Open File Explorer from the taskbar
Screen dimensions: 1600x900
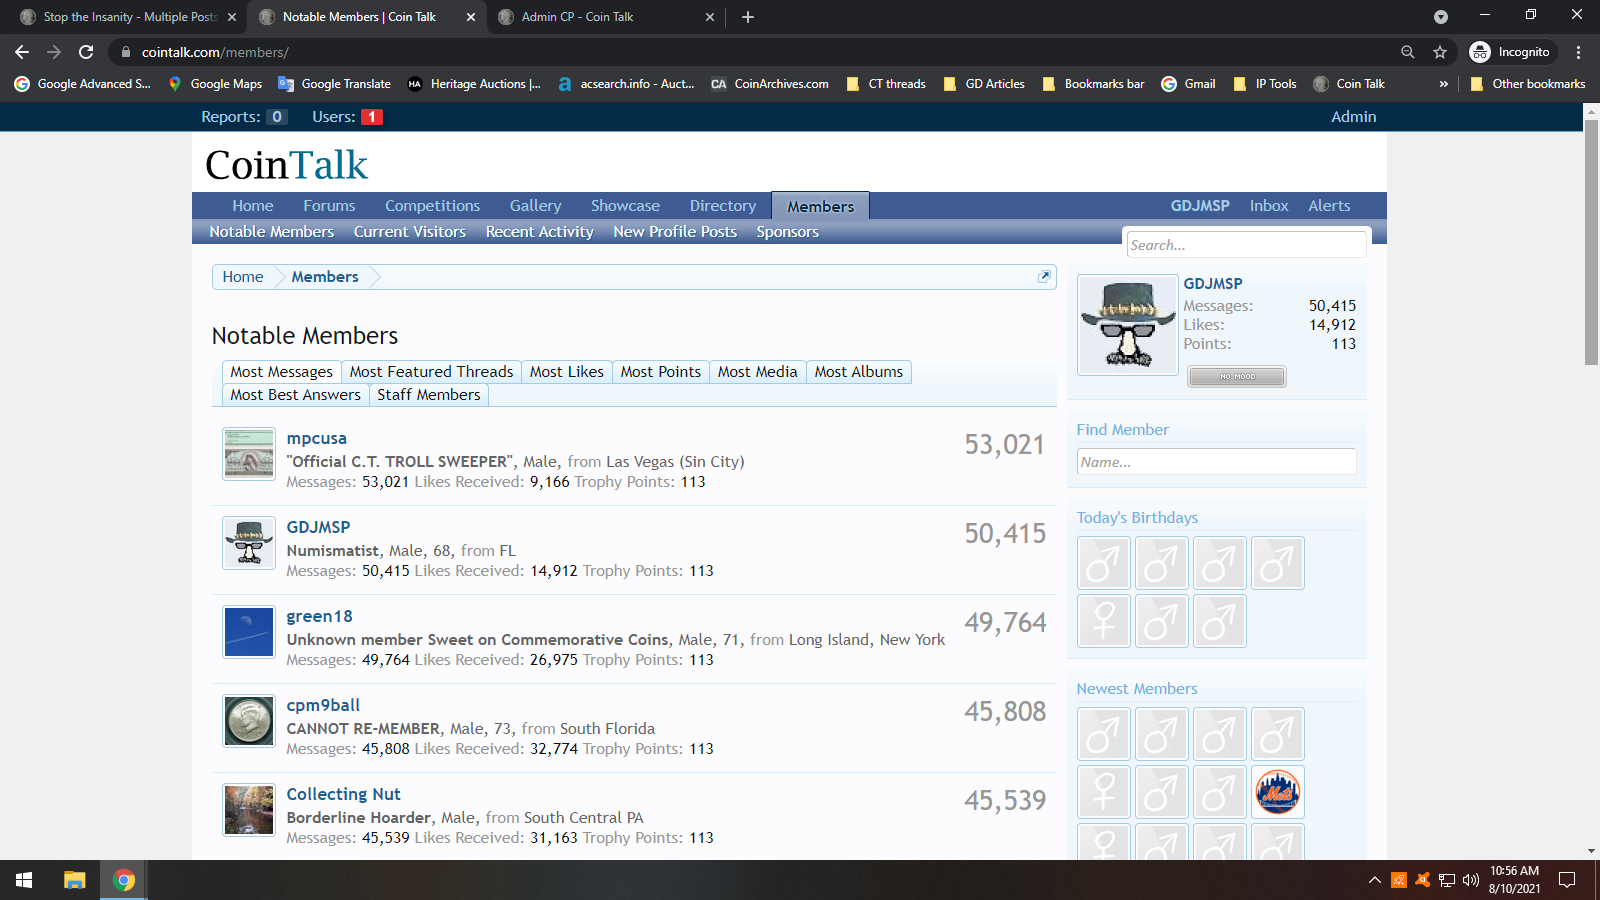coord(74,880)
